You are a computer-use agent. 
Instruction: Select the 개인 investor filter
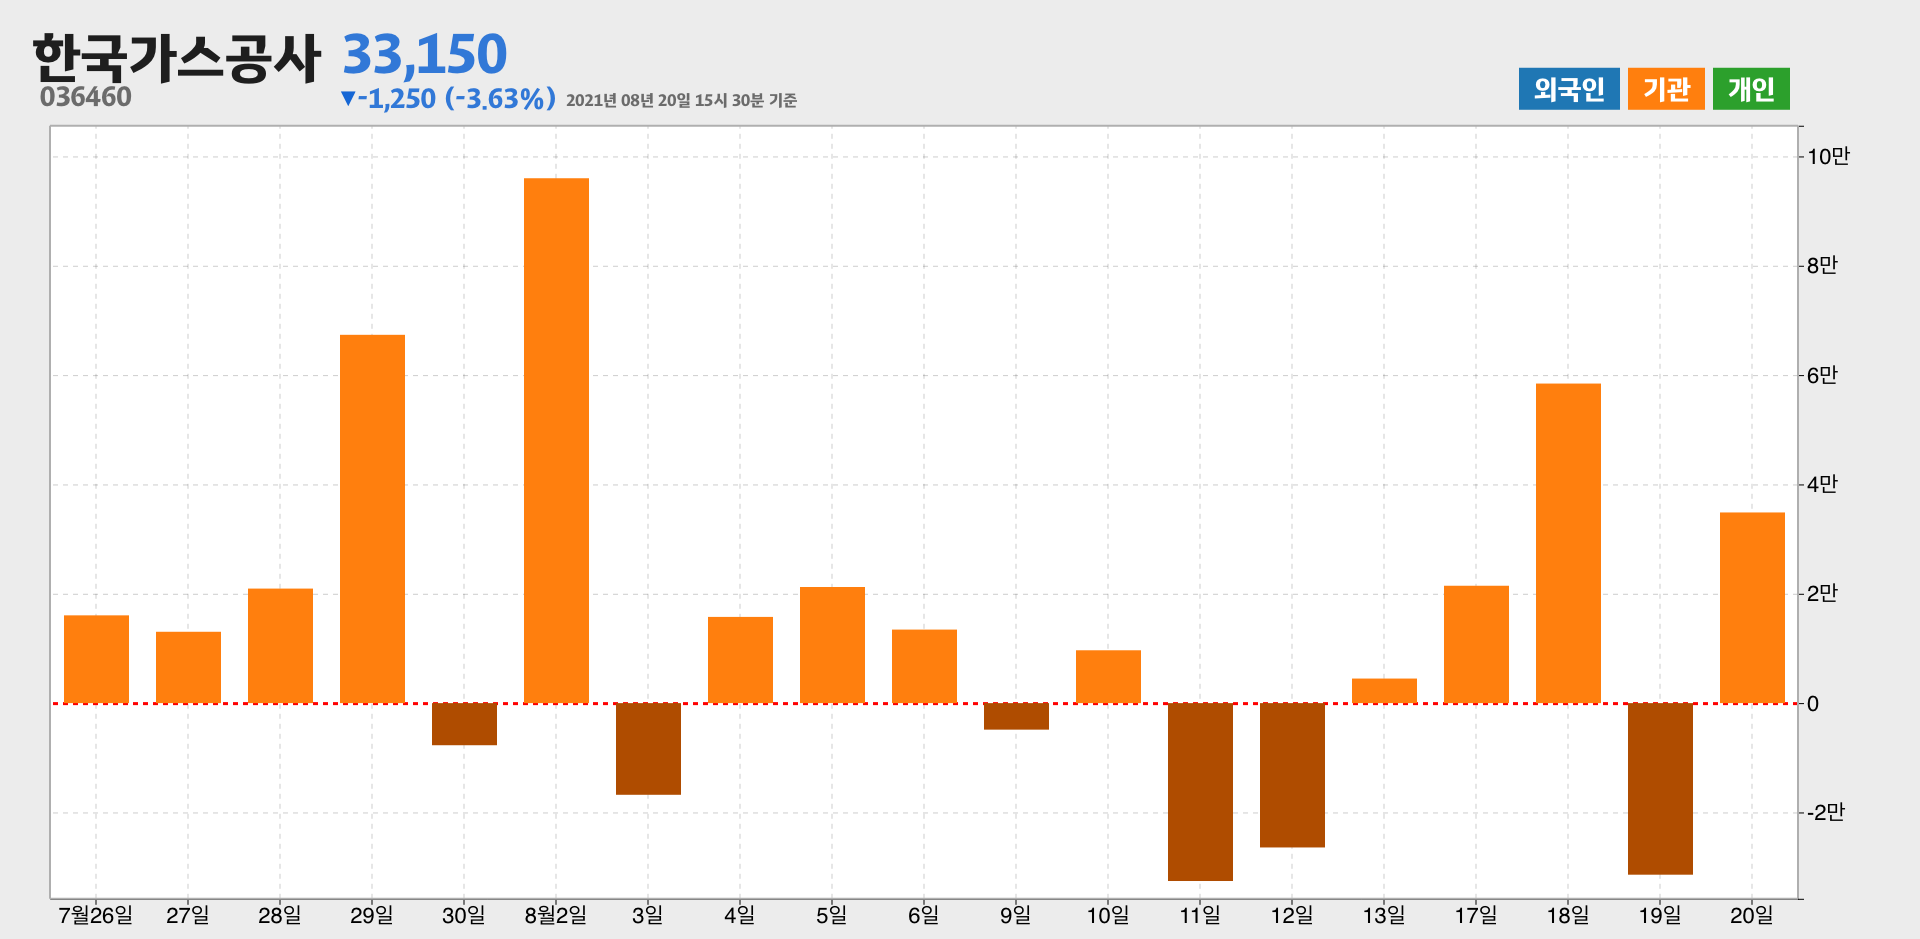[x=1751, y=89]
